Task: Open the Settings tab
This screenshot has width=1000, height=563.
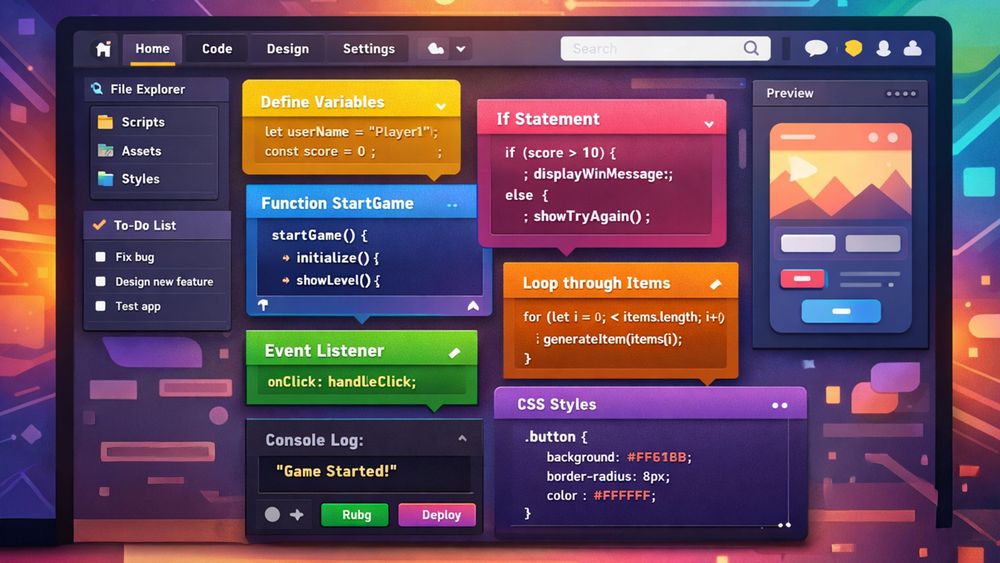Action: (369, 48)
